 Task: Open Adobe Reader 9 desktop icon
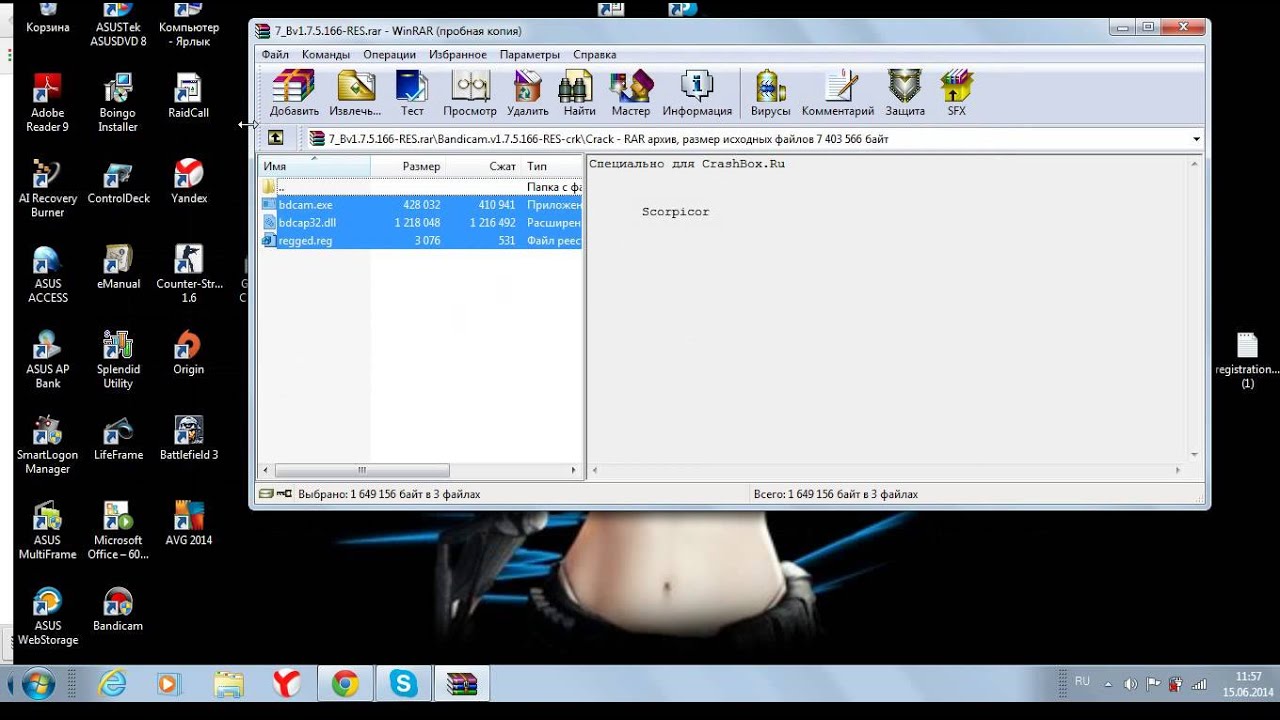pos(48,103)
